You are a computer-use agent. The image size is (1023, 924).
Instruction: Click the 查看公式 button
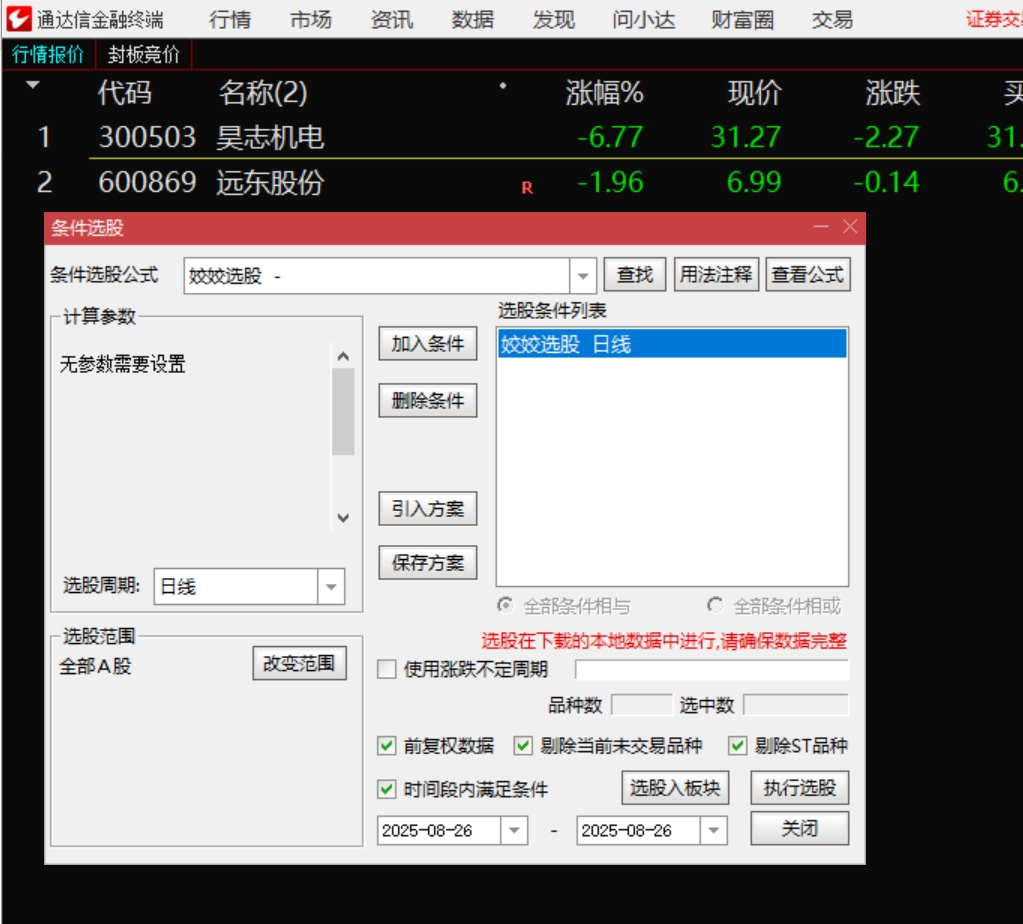pyautogui.click(x=808, y=274)
